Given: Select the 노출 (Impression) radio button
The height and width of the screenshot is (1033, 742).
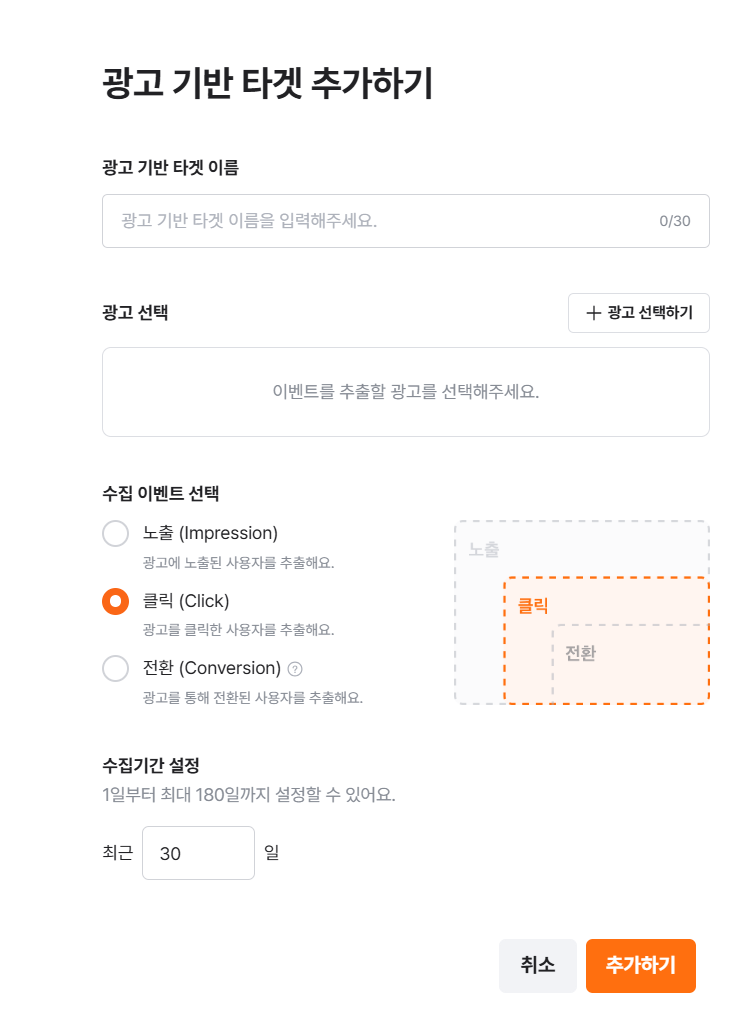Looking at the screenshot, I should pyautogui.click(x=115, y=533).
